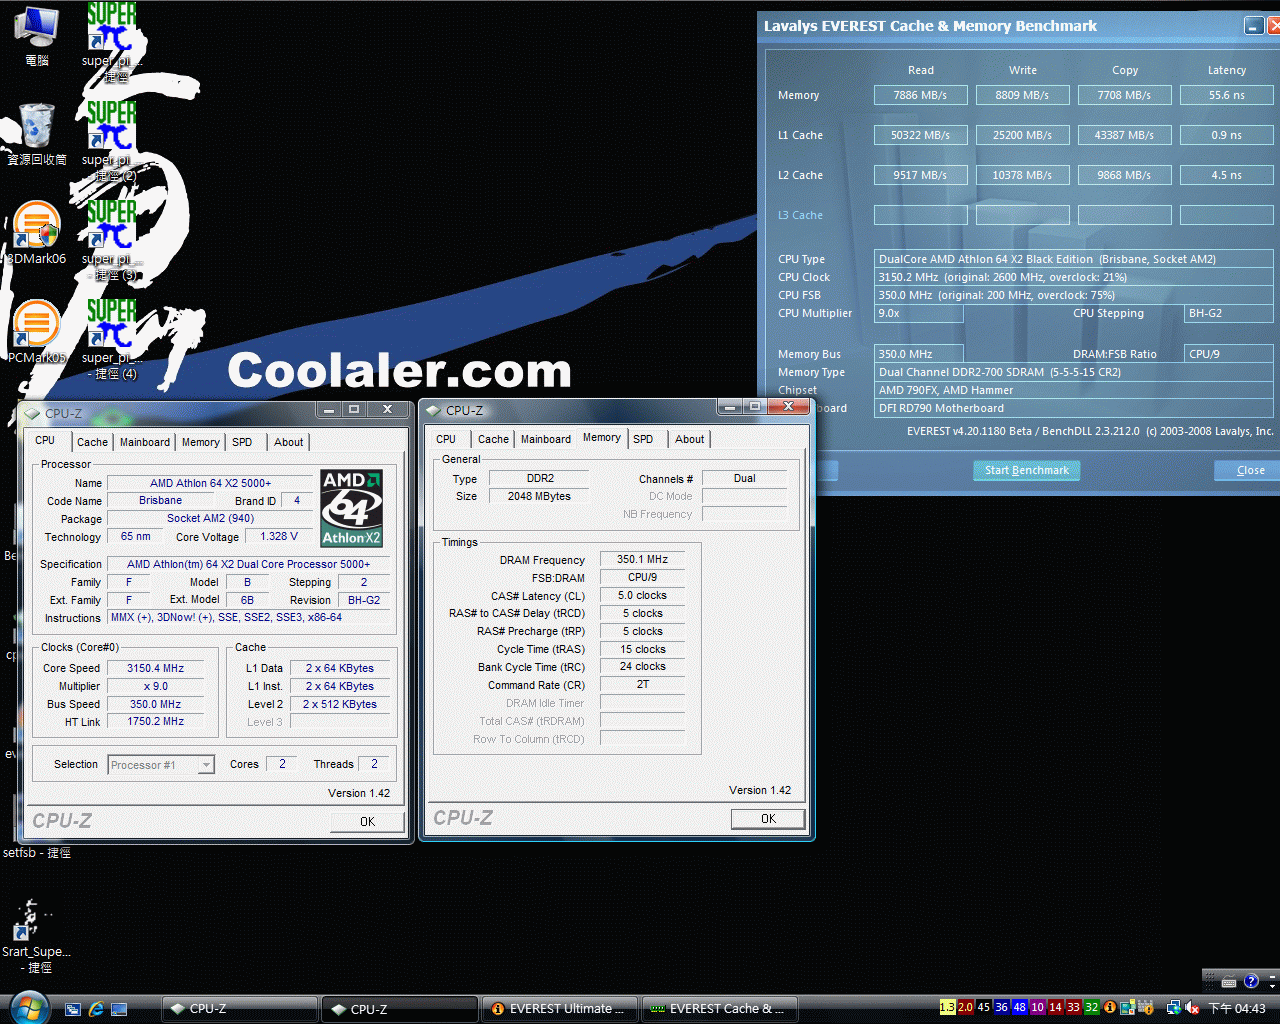Image resolution: width=1280 pixels, height=1024 pixels.
Task: Switch to About tab in CPU-Z timings window
Action: click(690, 439)
